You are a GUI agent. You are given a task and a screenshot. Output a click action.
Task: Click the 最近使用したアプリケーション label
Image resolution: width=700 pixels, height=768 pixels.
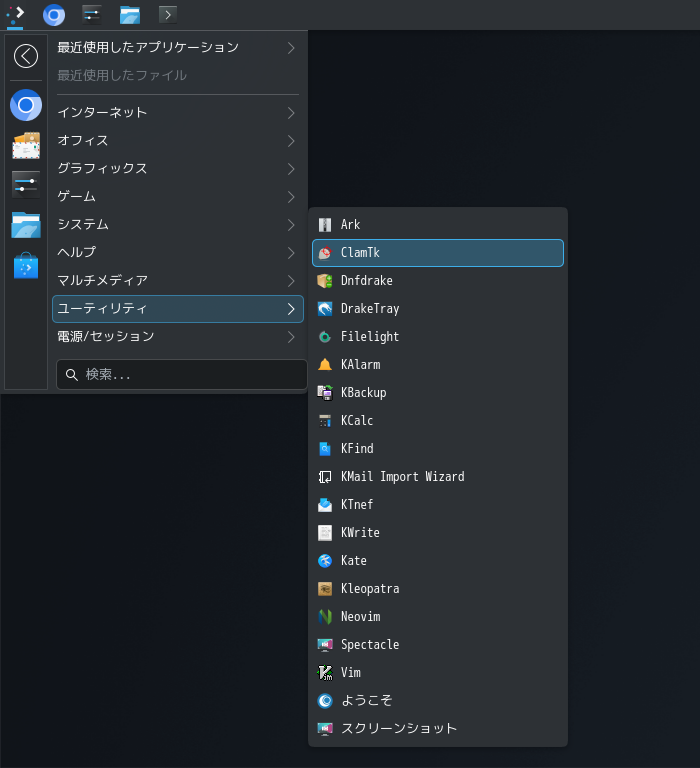click(148, 48)
